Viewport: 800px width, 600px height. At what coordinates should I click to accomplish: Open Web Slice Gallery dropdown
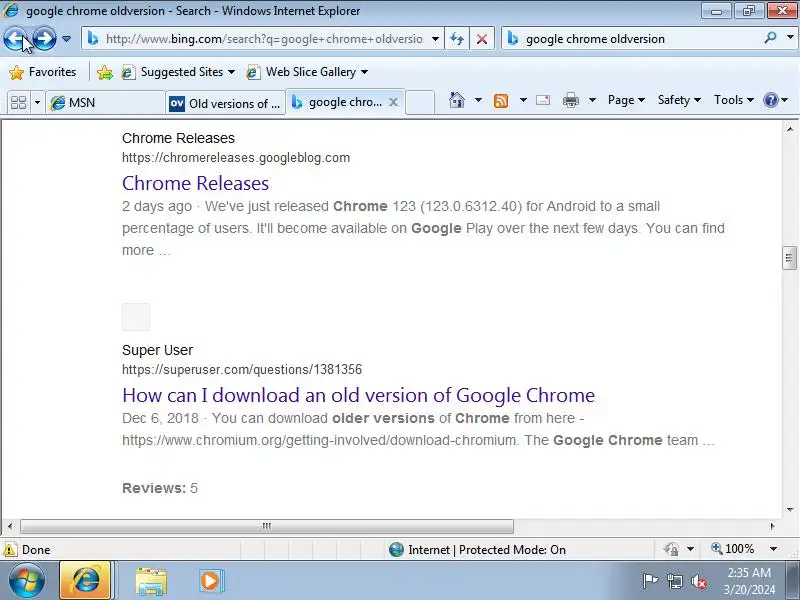[307, 72]
